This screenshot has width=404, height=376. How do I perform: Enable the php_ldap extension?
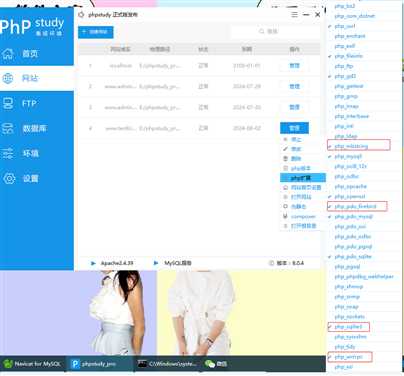click(x=346, y=136)
